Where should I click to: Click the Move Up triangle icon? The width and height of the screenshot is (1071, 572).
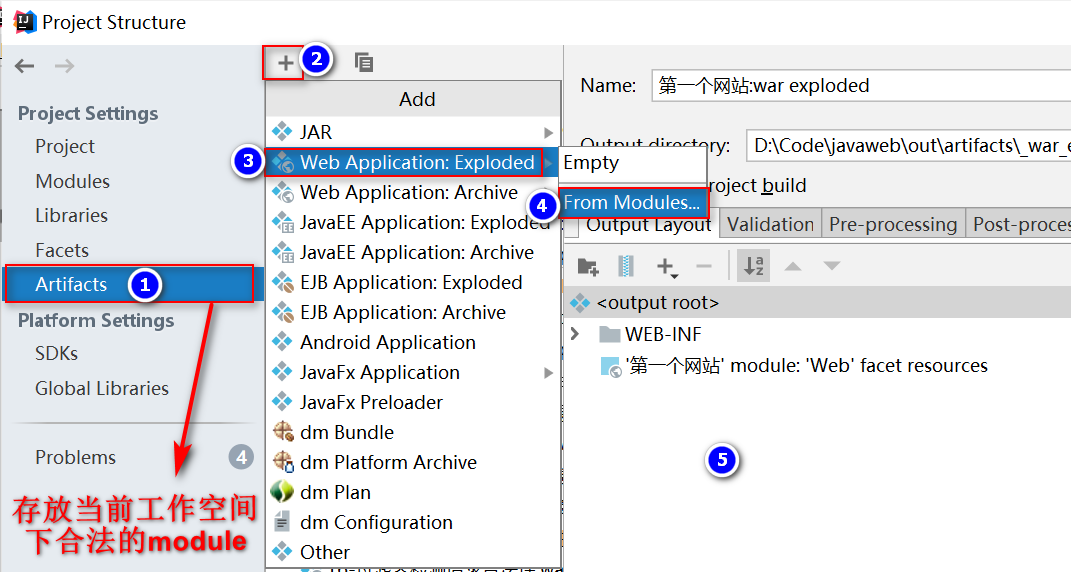793,266
